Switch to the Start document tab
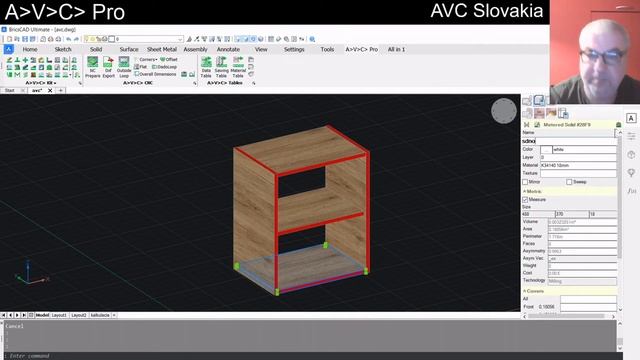Image resolution: width=640 pixels, height=360 pixels. point(10,91)
